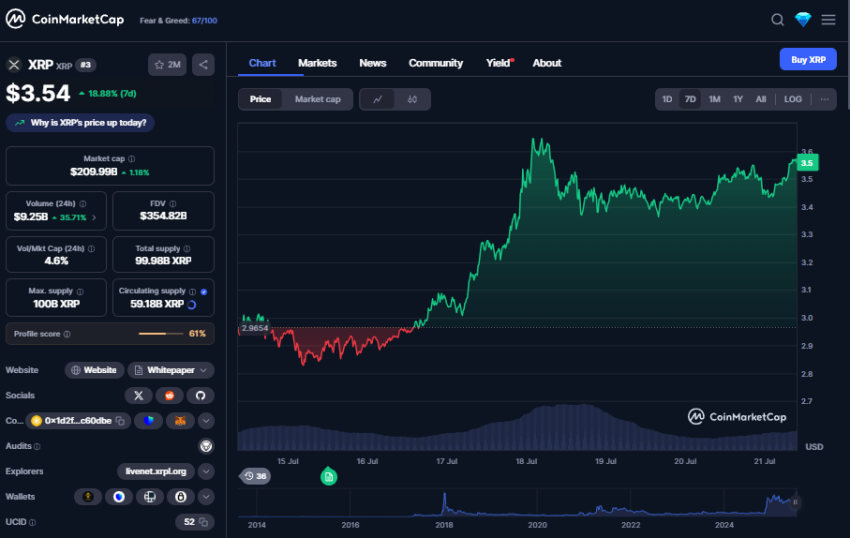850x538 pixels.
Task: Copy the UCID 52 value
Action: pos(203,522)
